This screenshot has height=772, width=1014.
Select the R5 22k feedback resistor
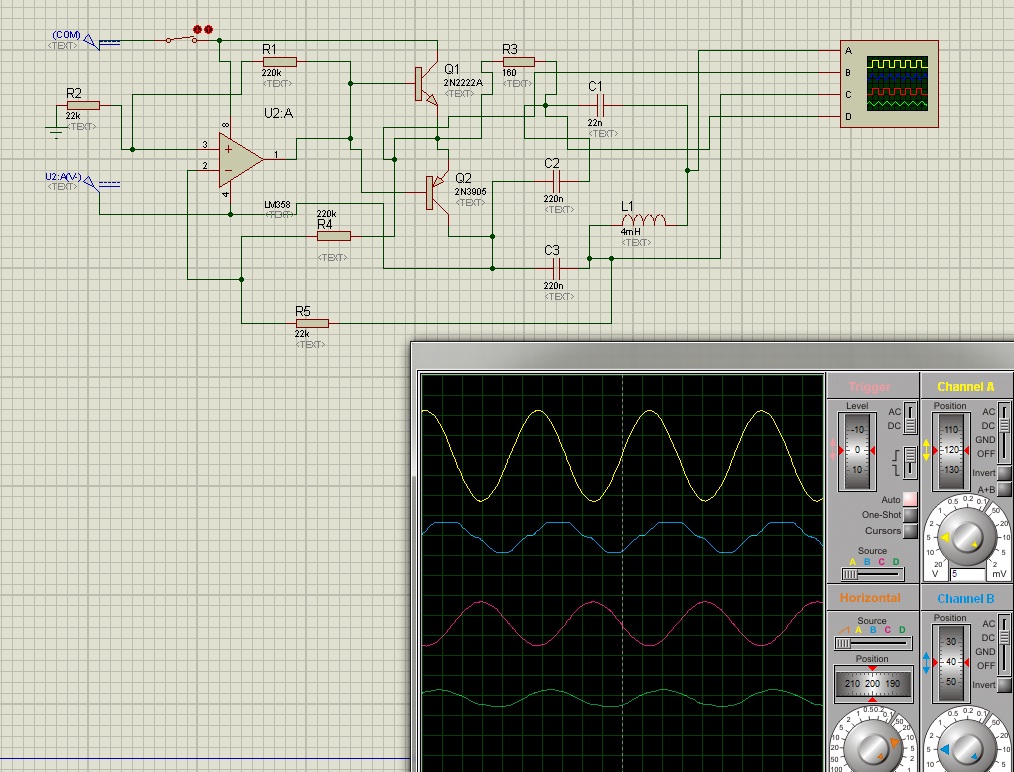click(311, 323)
